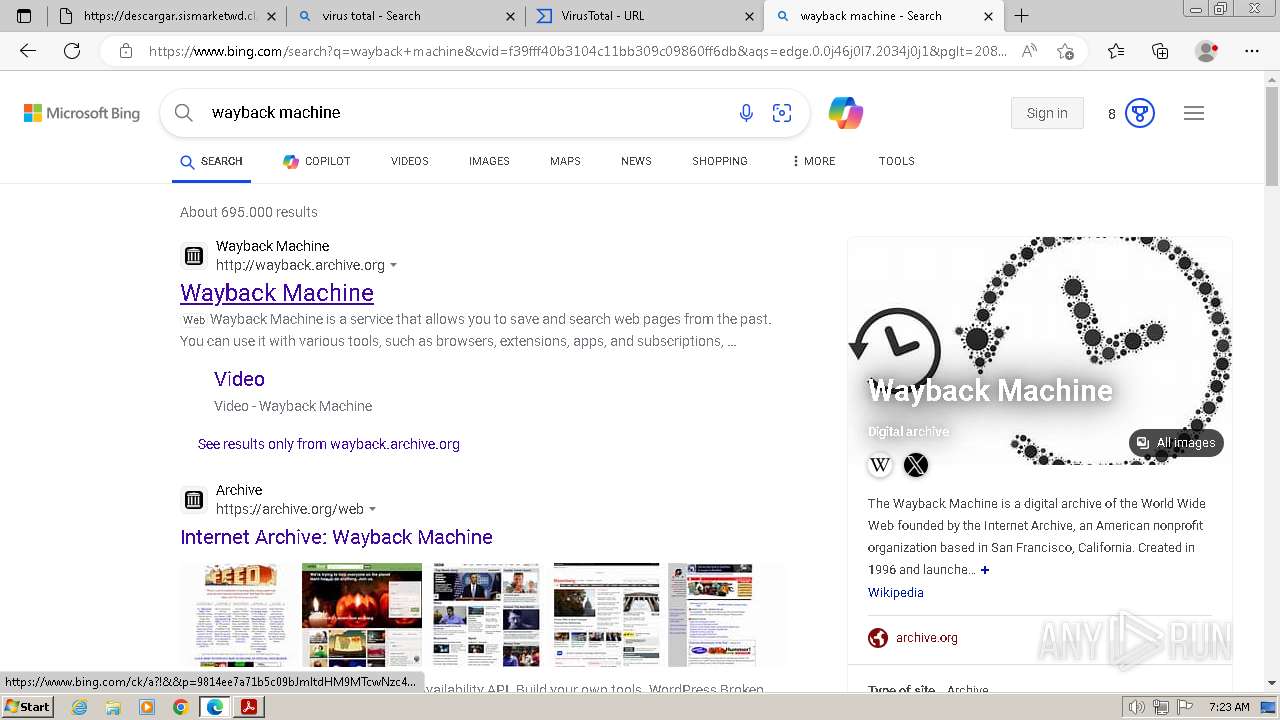
Task: Open Internet Explorer from the taskbar
Action: 80,707
